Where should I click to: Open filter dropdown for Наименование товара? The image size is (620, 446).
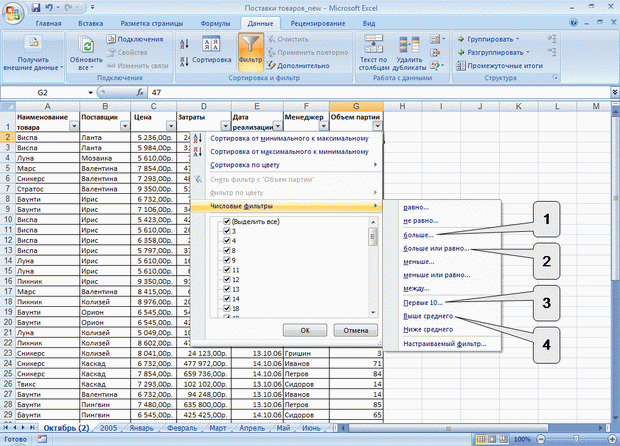[74, 126]
